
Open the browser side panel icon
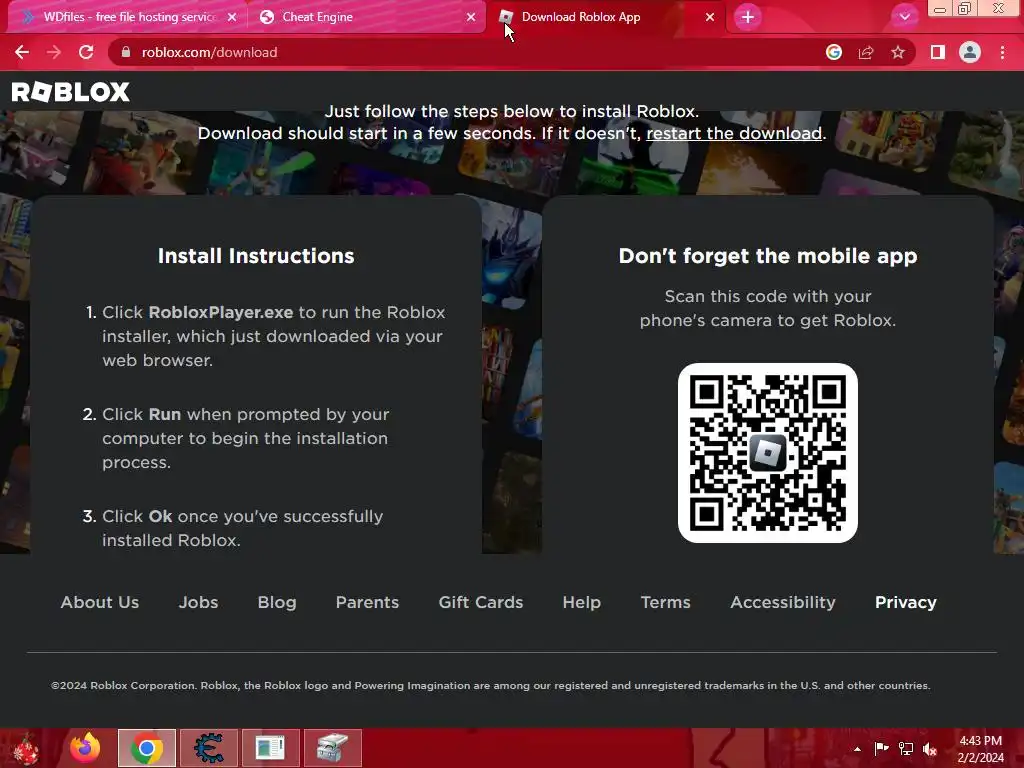coord(938,52)
